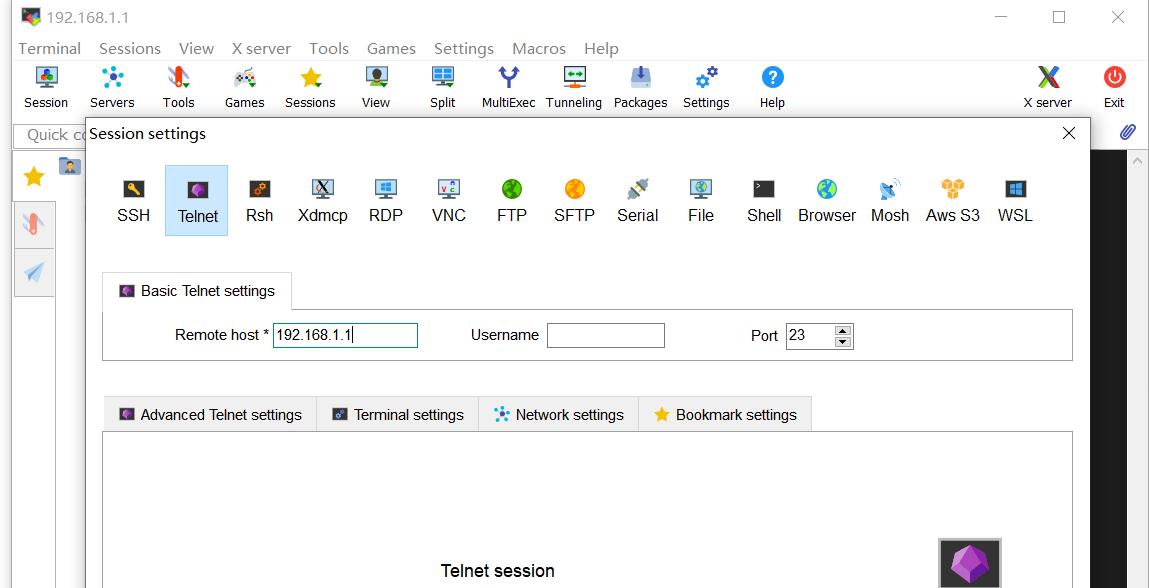
Task: Maximize the MobaXterm main window
Action: 1059,17
